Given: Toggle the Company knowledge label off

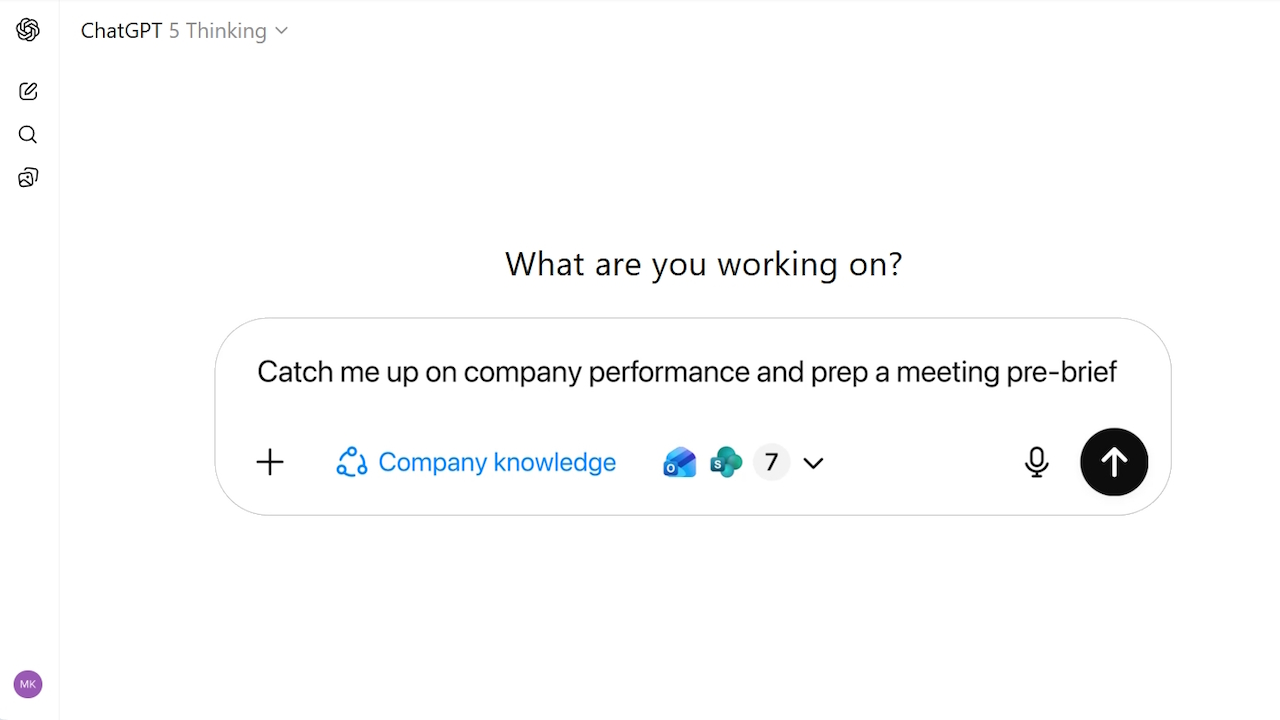Looking at the screenshot, I should [x=497, y=462].
